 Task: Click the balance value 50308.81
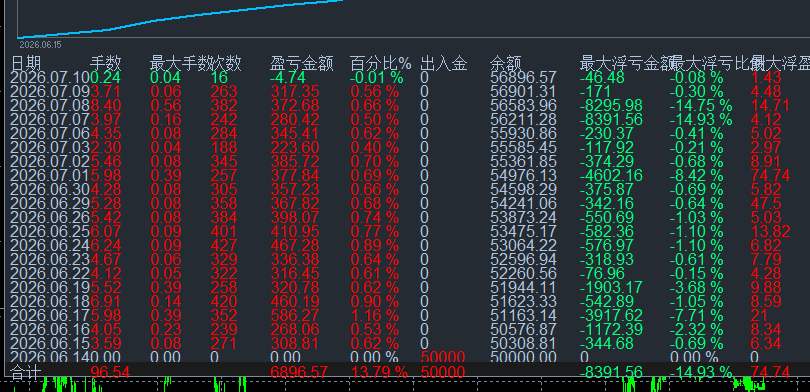[x=523, y=343]
